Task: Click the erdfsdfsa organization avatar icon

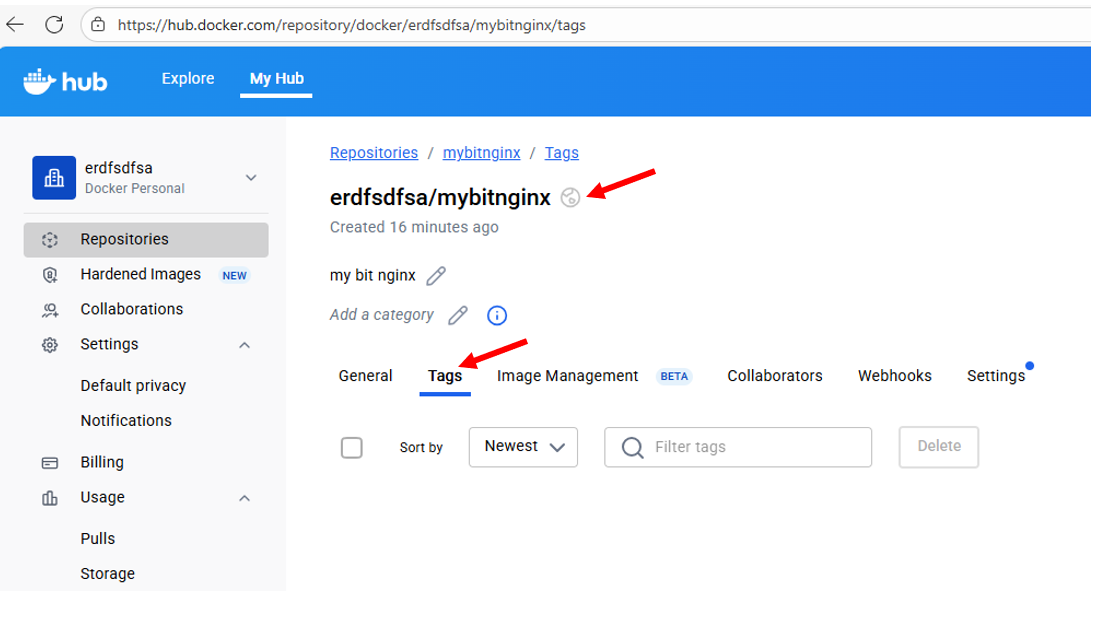Action: pyautogui.click(x=54, y=177)
